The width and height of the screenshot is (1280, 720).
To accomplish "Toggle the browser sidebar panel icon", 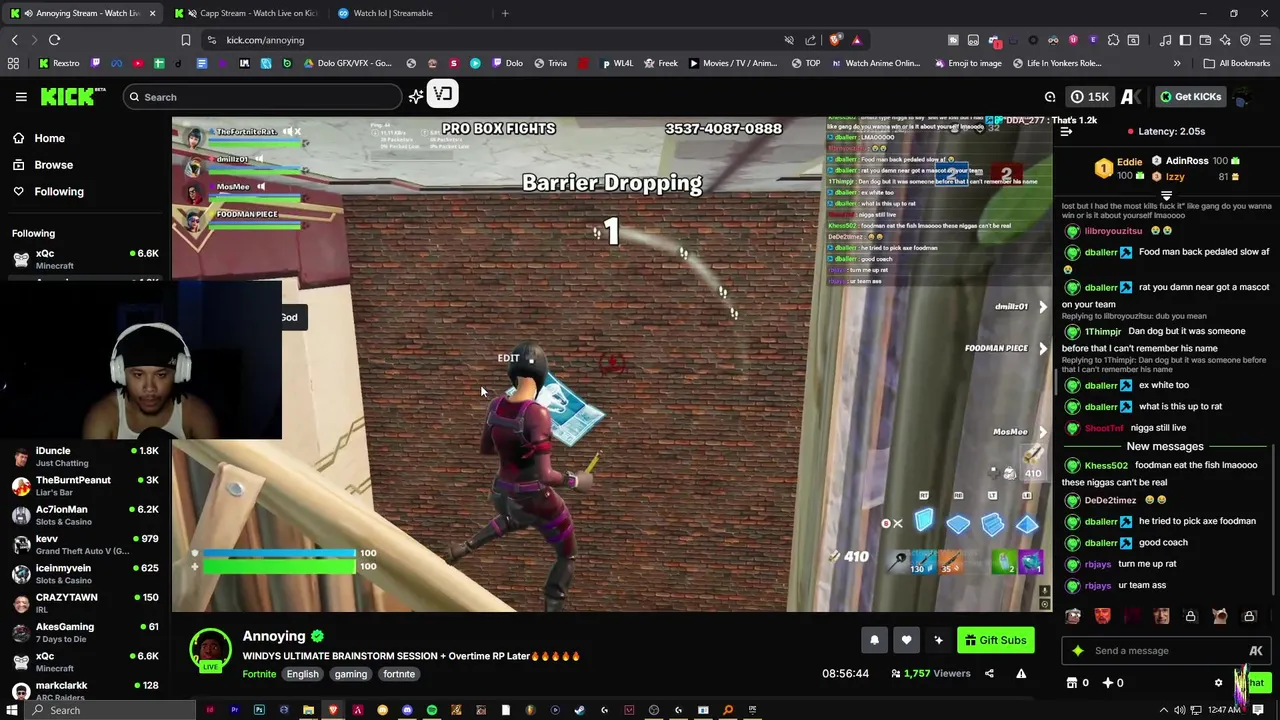I will (x=1185, y=40).
